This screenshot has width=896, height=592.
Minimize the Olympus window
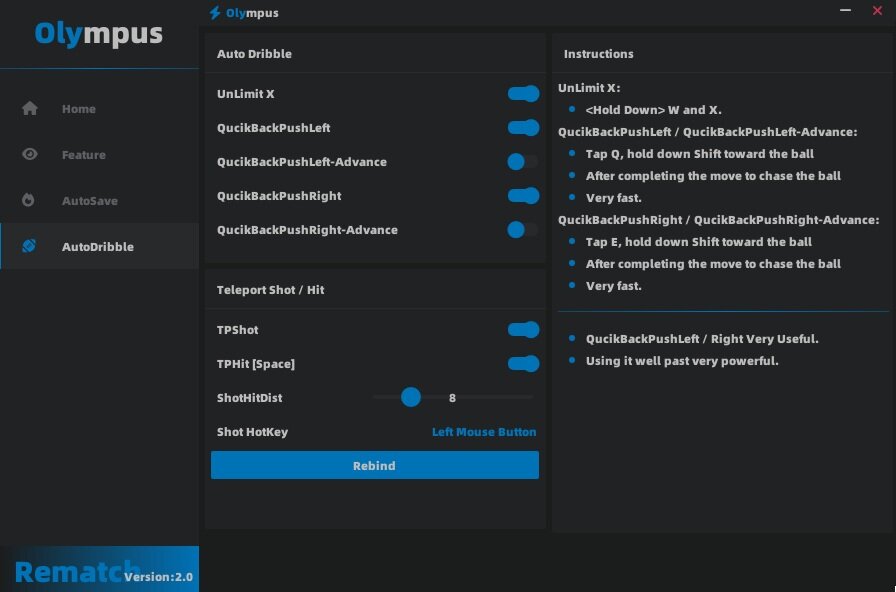(845, 10)
